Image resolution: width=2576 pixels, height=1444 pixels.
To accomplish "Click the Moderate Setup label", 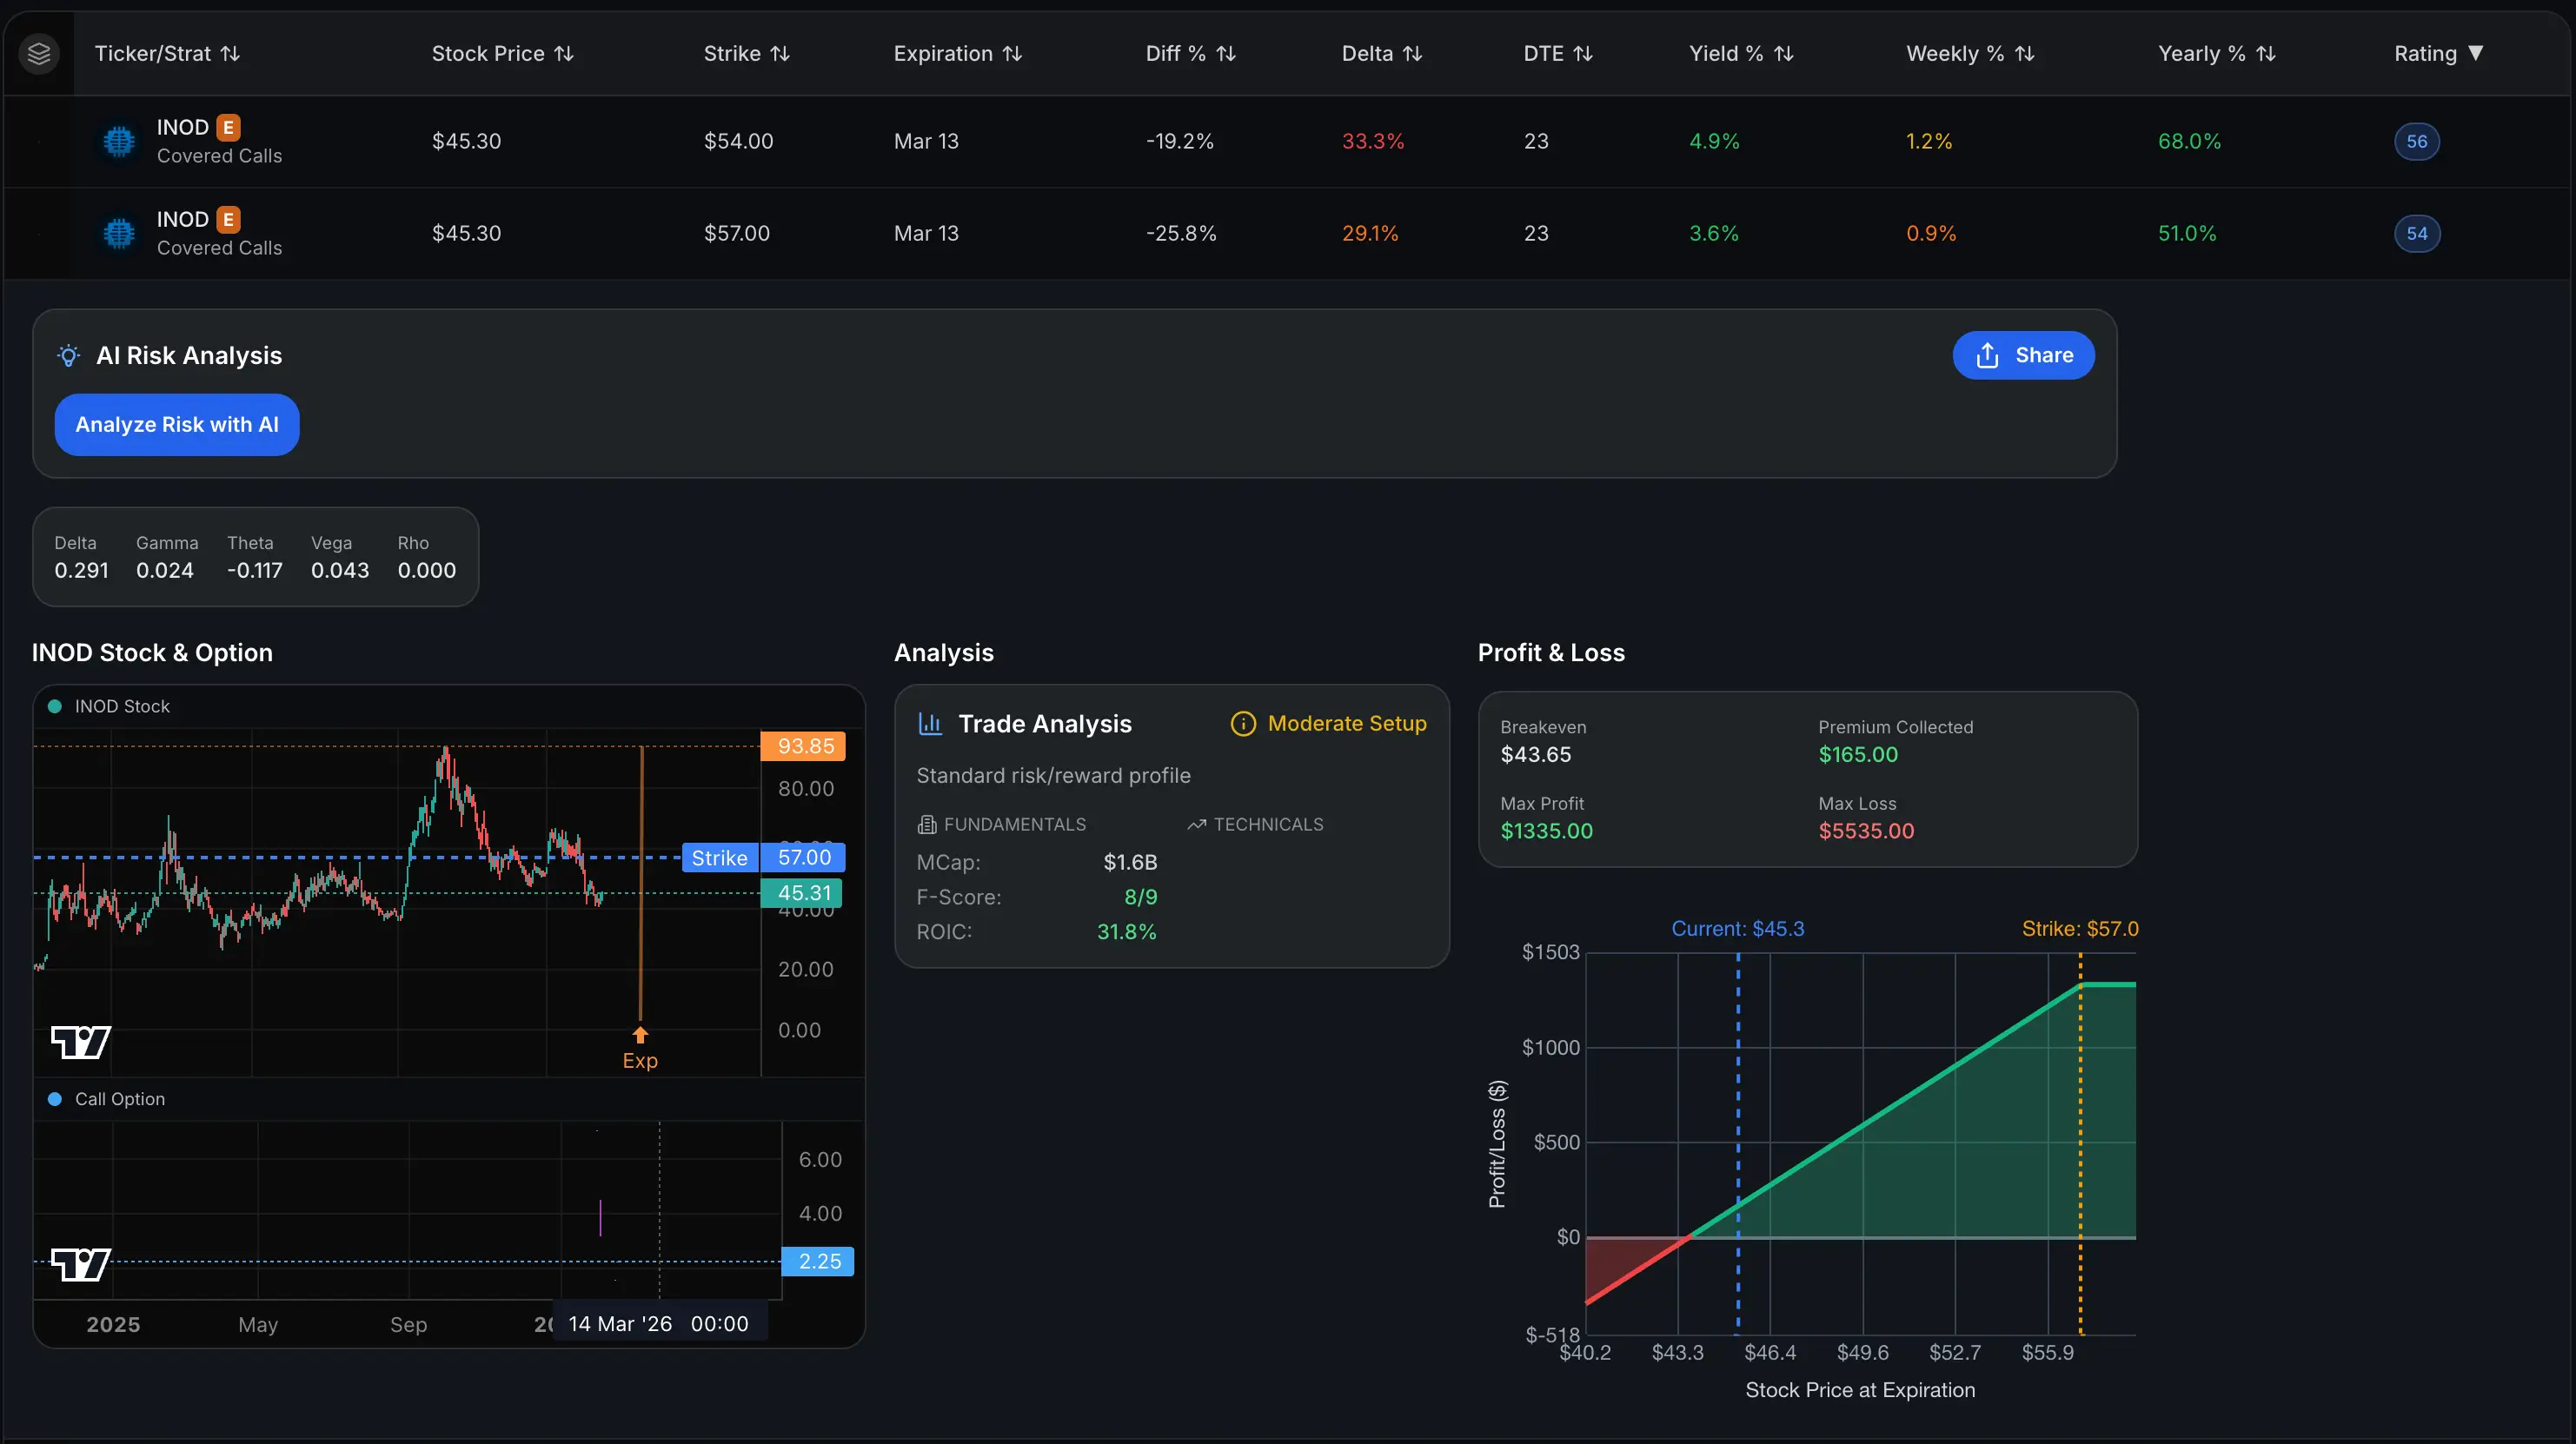I will pos(1347,723).
